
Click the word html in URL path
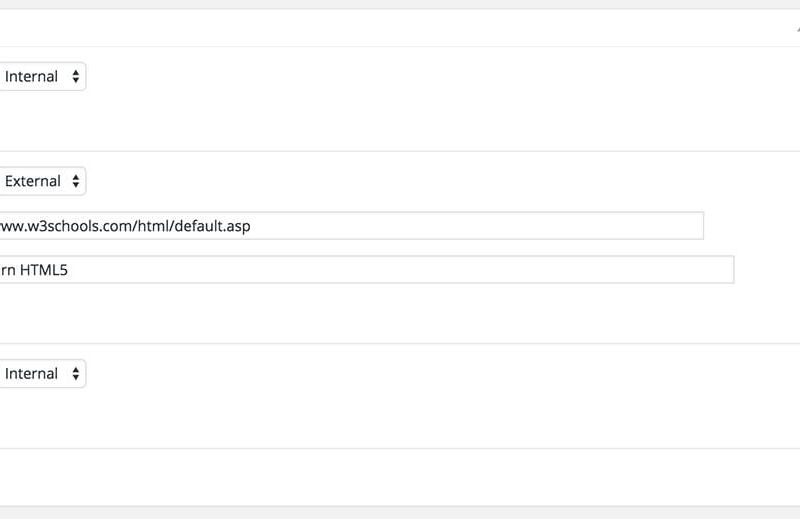(154, 226)
